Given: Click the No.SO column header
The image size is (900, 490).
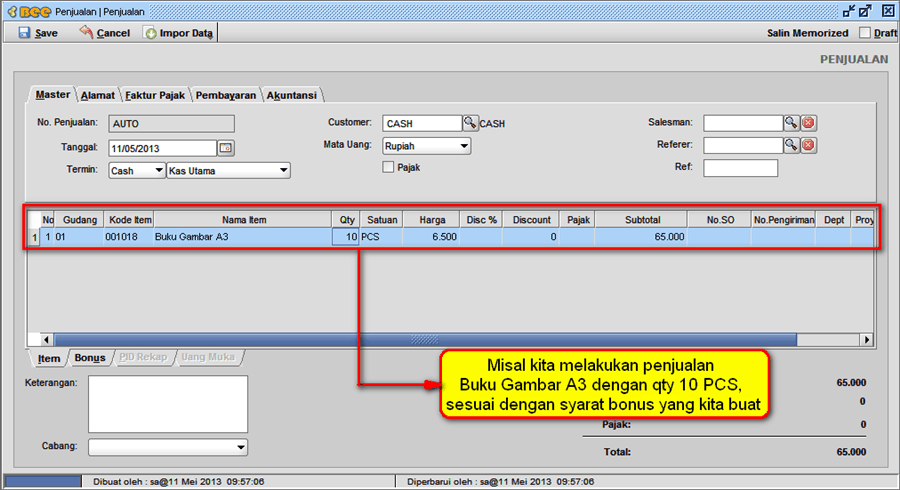Looking at the screenshot, I should coord(720,220).
